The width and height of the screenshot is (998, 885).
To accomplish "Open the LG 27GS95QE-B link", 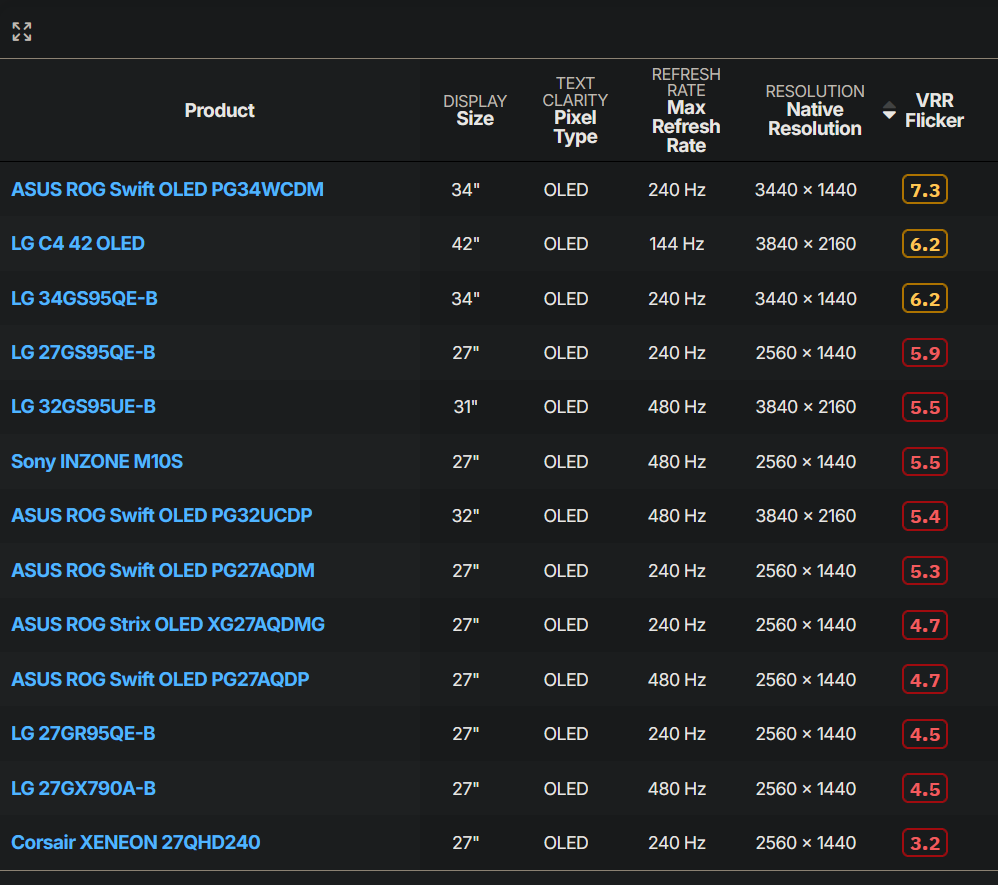I will (x=83, y=352).
